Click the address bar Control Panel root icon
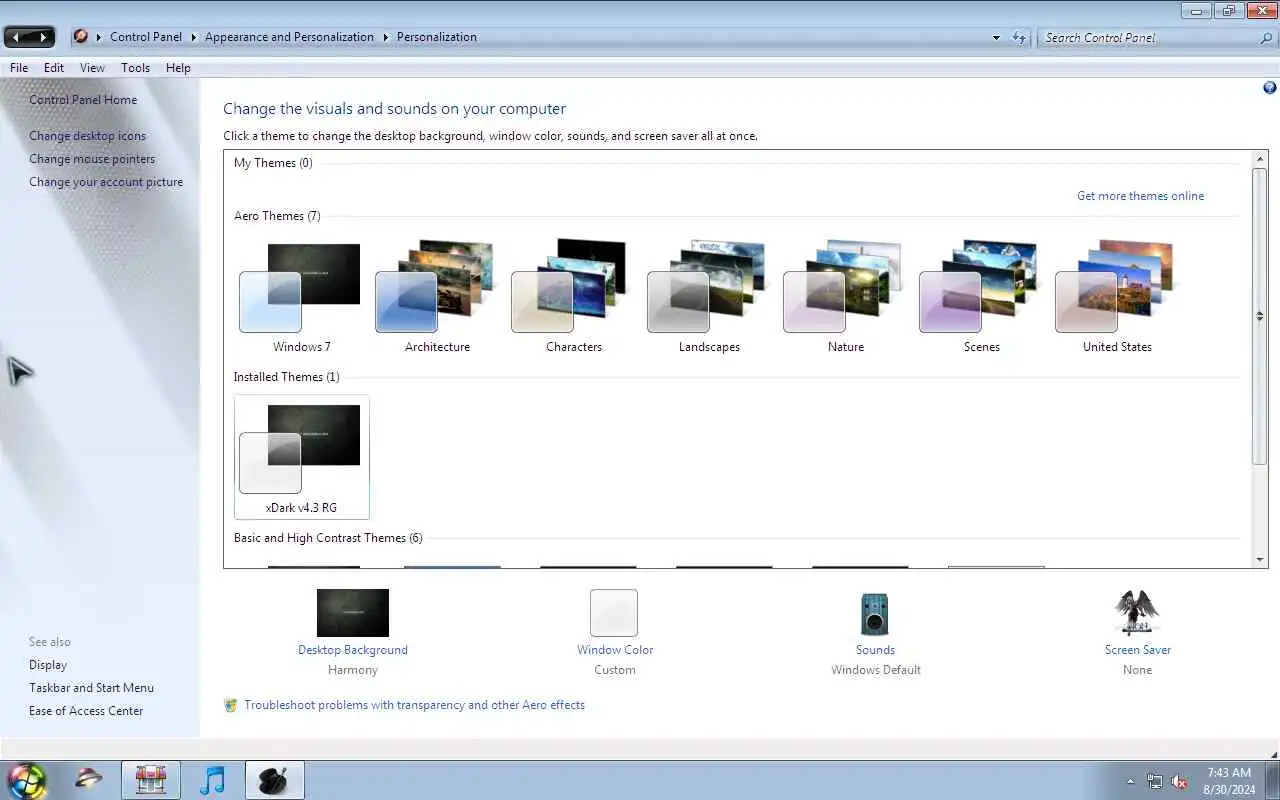1280x800 pixels. coord(80,37)
